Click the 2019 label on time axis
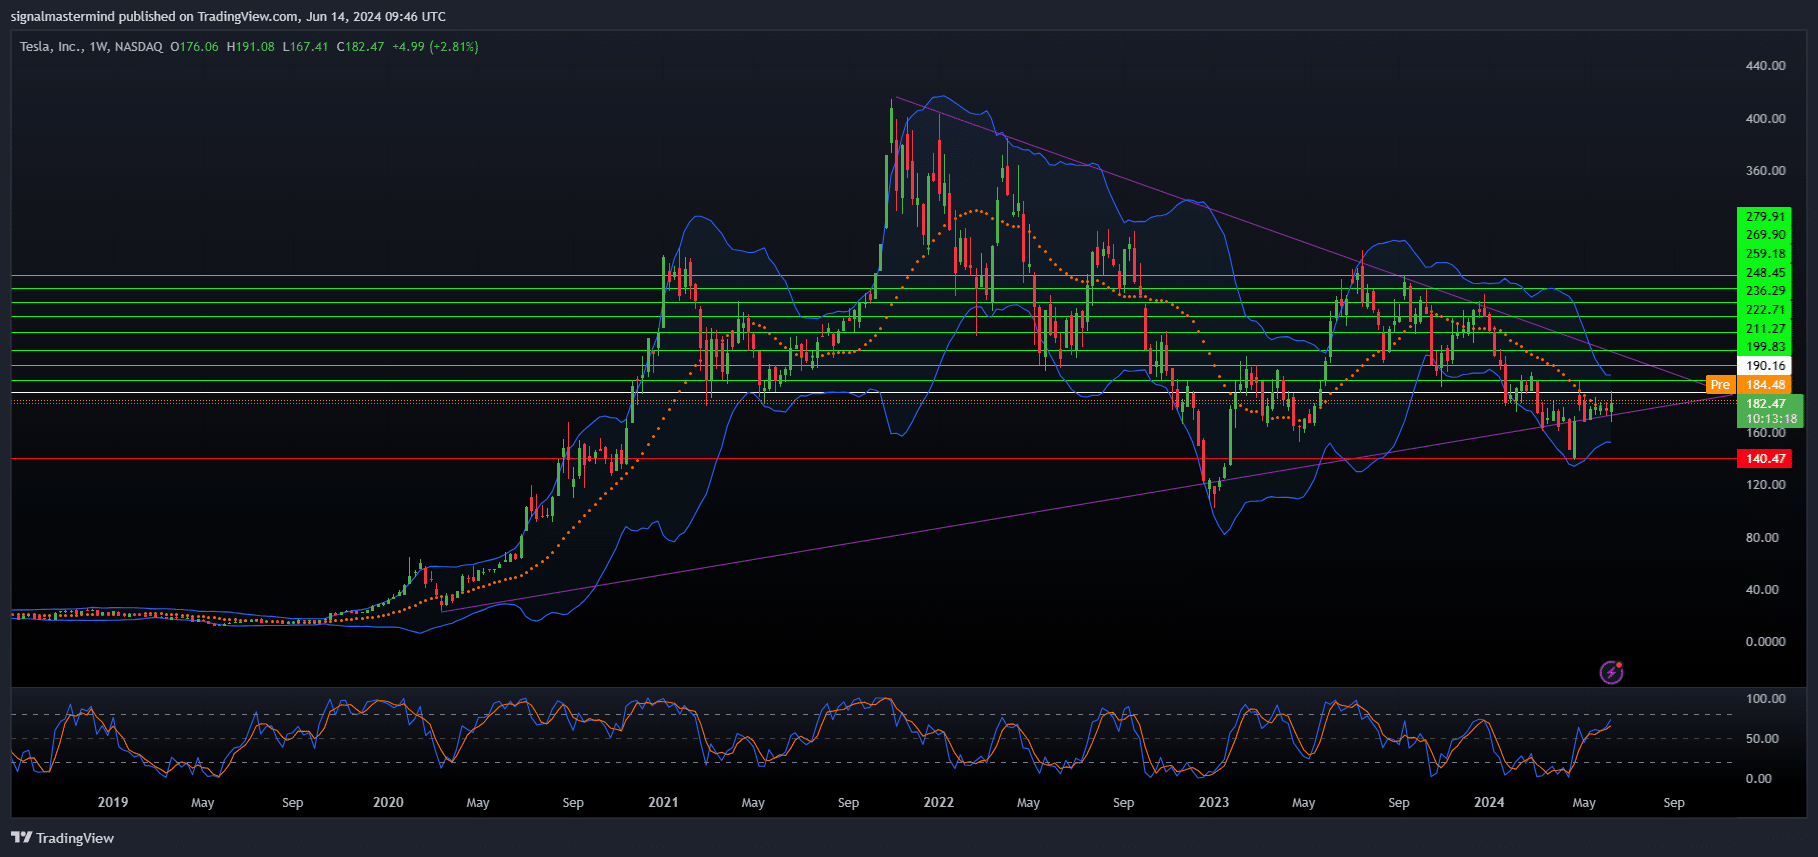The width and height of the screenshot is (1818, 857). tap(113, 802)
